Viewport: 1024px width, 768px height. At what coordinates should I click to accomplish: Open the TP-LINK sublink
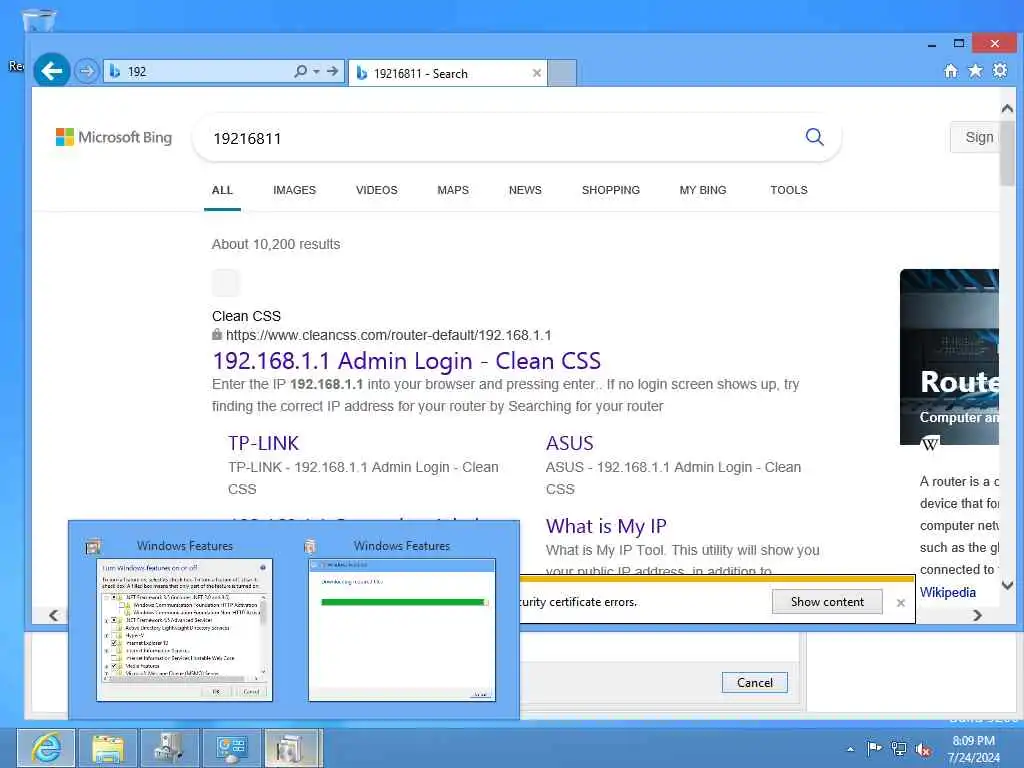263,443
